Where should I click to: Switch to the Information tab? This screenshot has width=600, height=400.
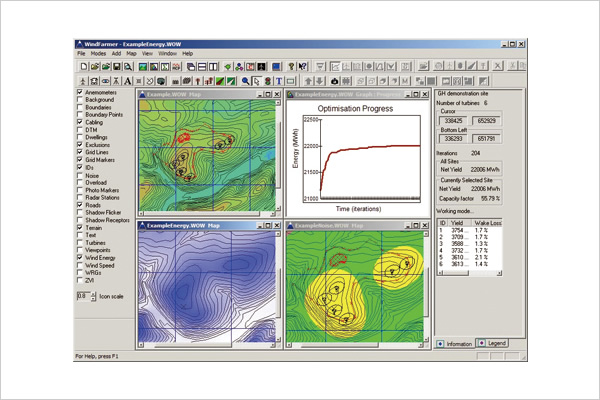click(x=458, y=343)
